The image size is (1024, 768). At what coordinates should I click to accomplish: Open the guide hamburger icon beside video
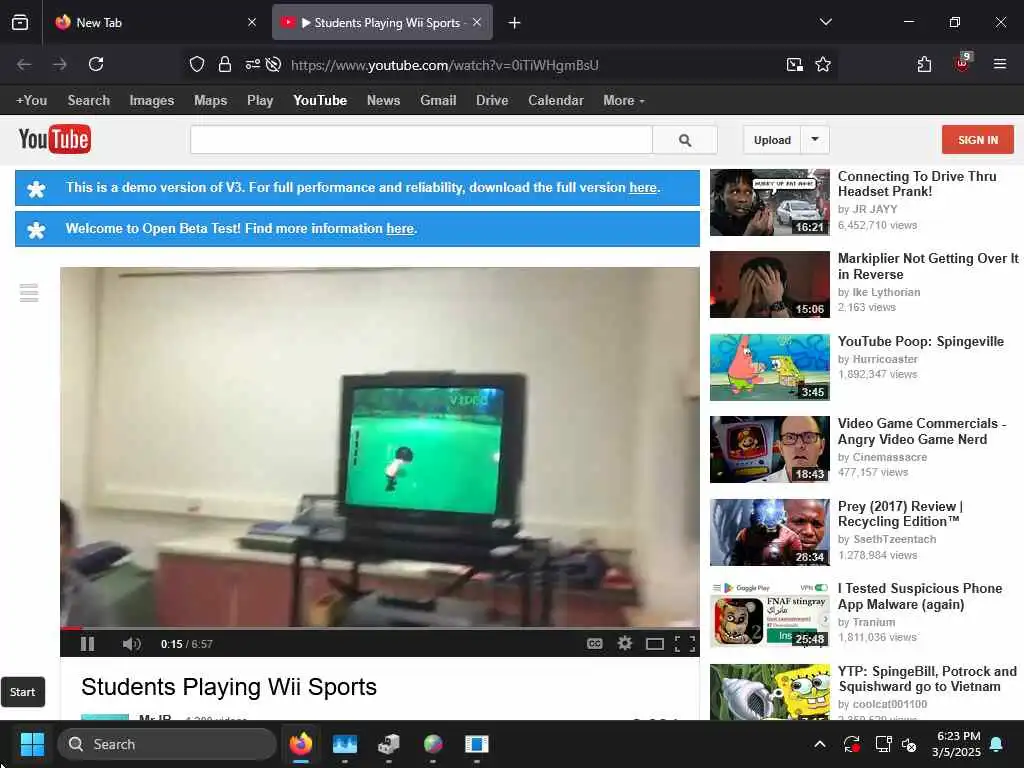pyautogui.click(x=29, y=293)
